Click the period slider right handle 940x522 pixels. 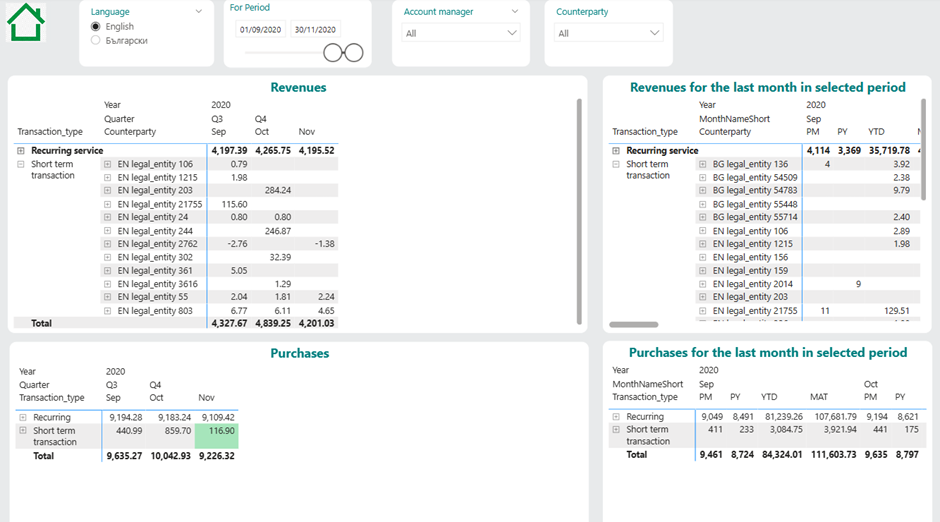coord(355,52)
